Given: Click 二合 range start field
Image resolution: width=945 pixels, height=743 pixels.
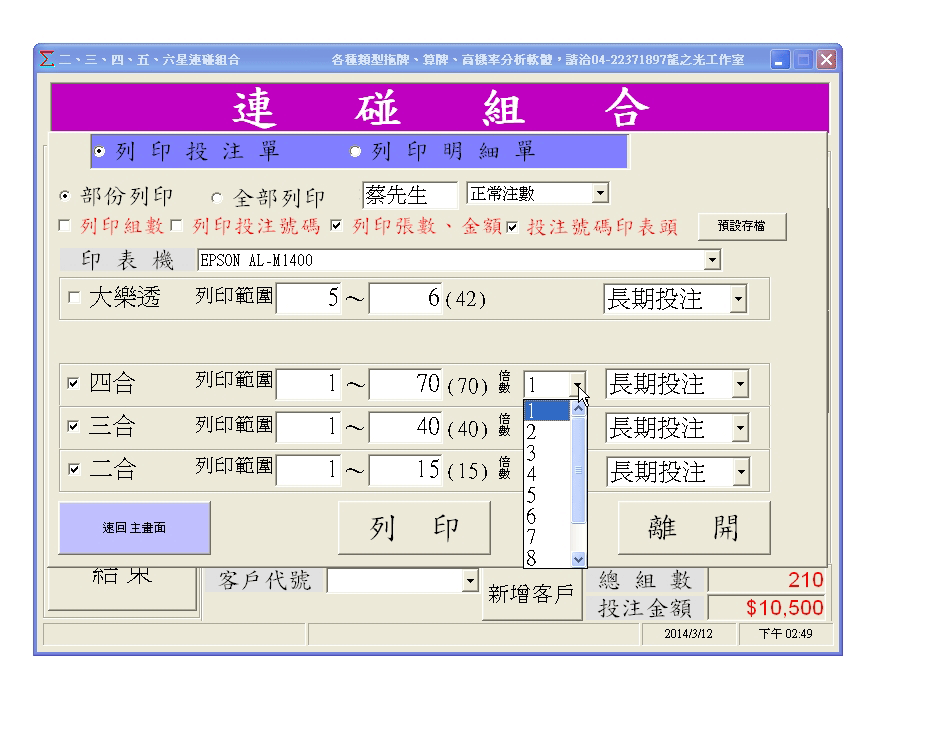Looking at the screenshot, I should pos(309,470).
